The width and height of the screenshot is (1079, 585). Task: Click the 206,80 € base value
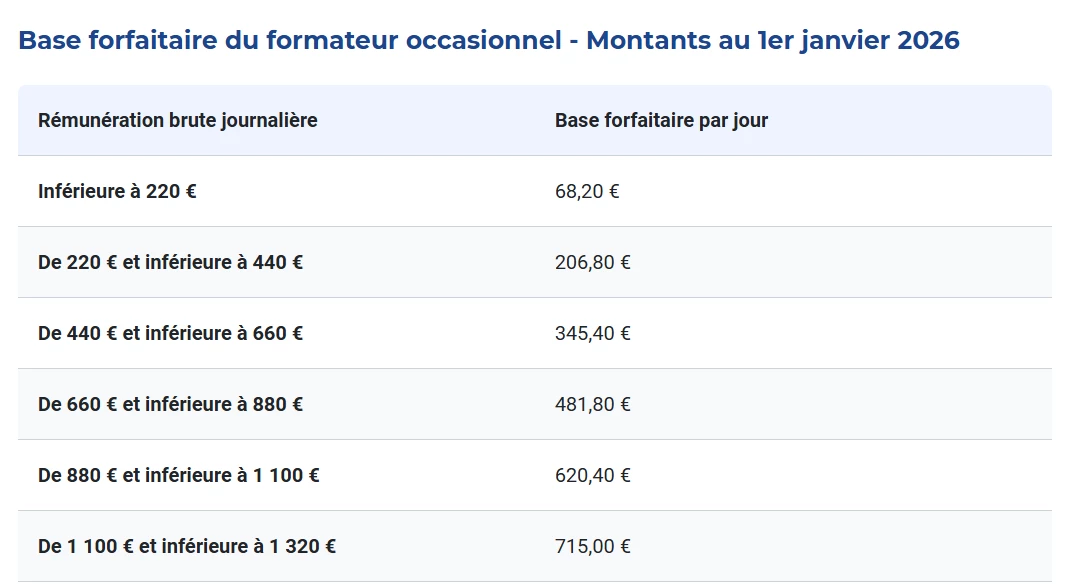(x=592, y=263)
